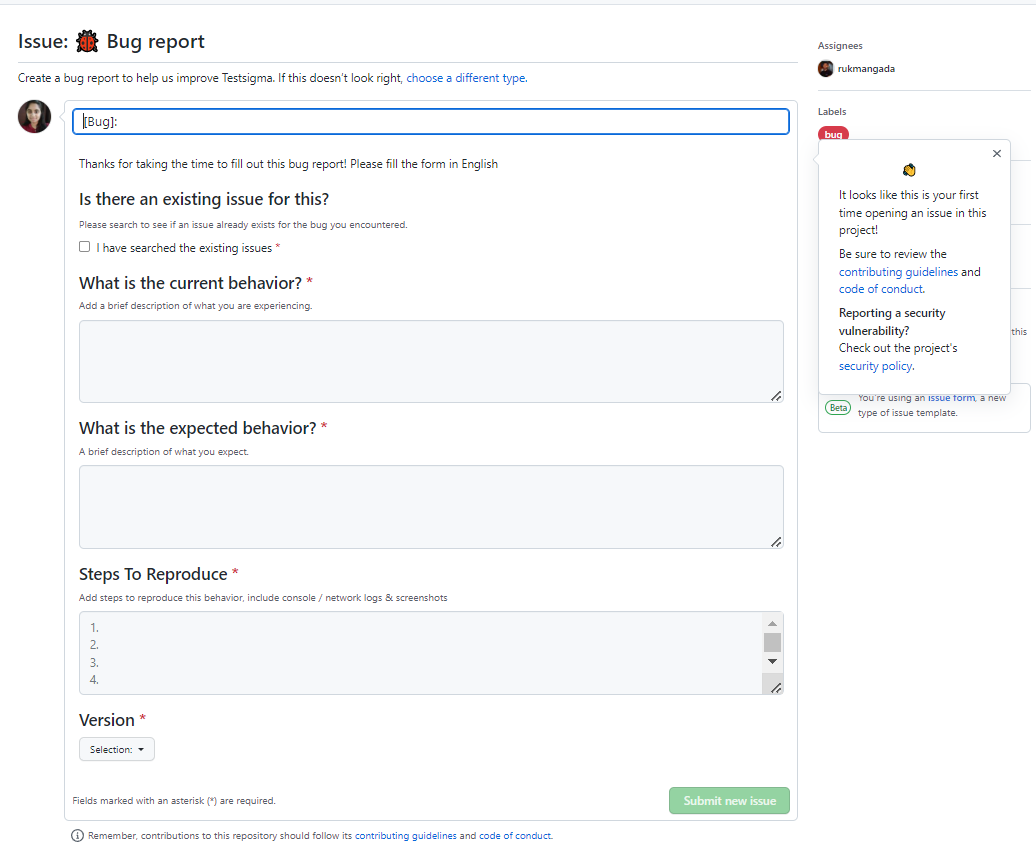Check the 'I have searched the existing issues' checkbox

point(84,246)
